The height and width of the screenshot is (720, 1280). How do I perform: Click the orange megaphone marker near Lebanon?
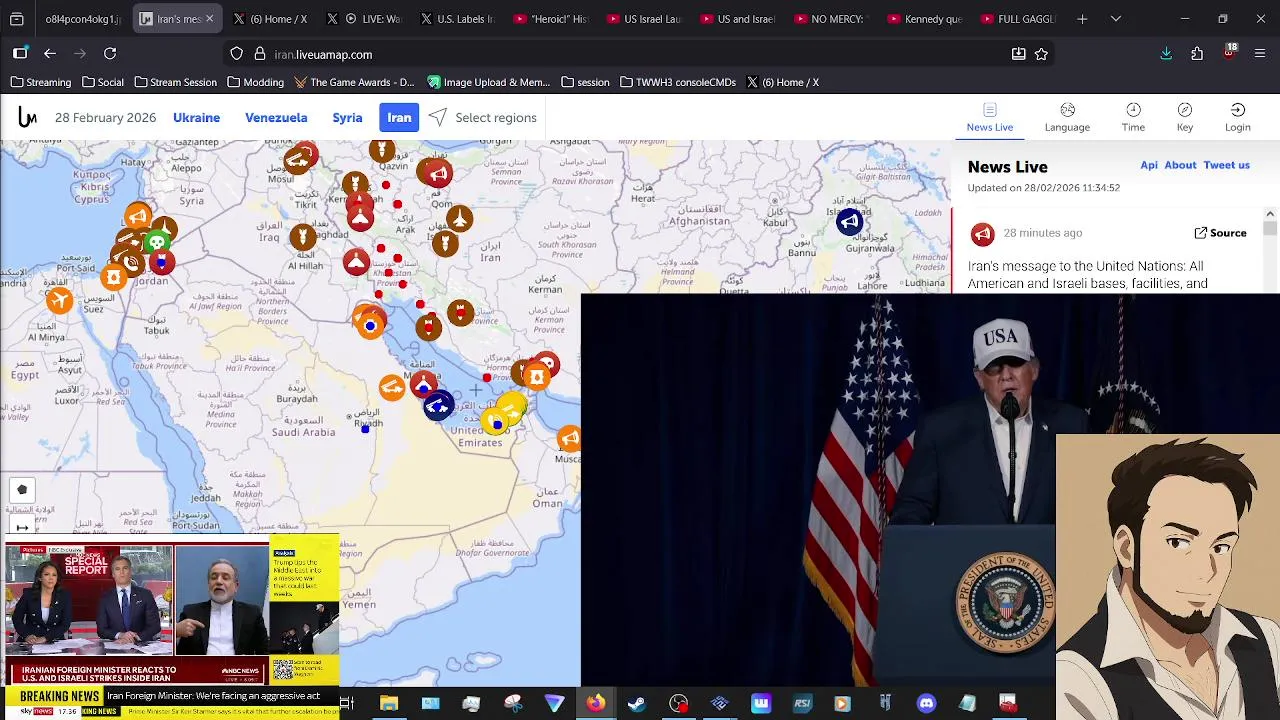point(137,216)
